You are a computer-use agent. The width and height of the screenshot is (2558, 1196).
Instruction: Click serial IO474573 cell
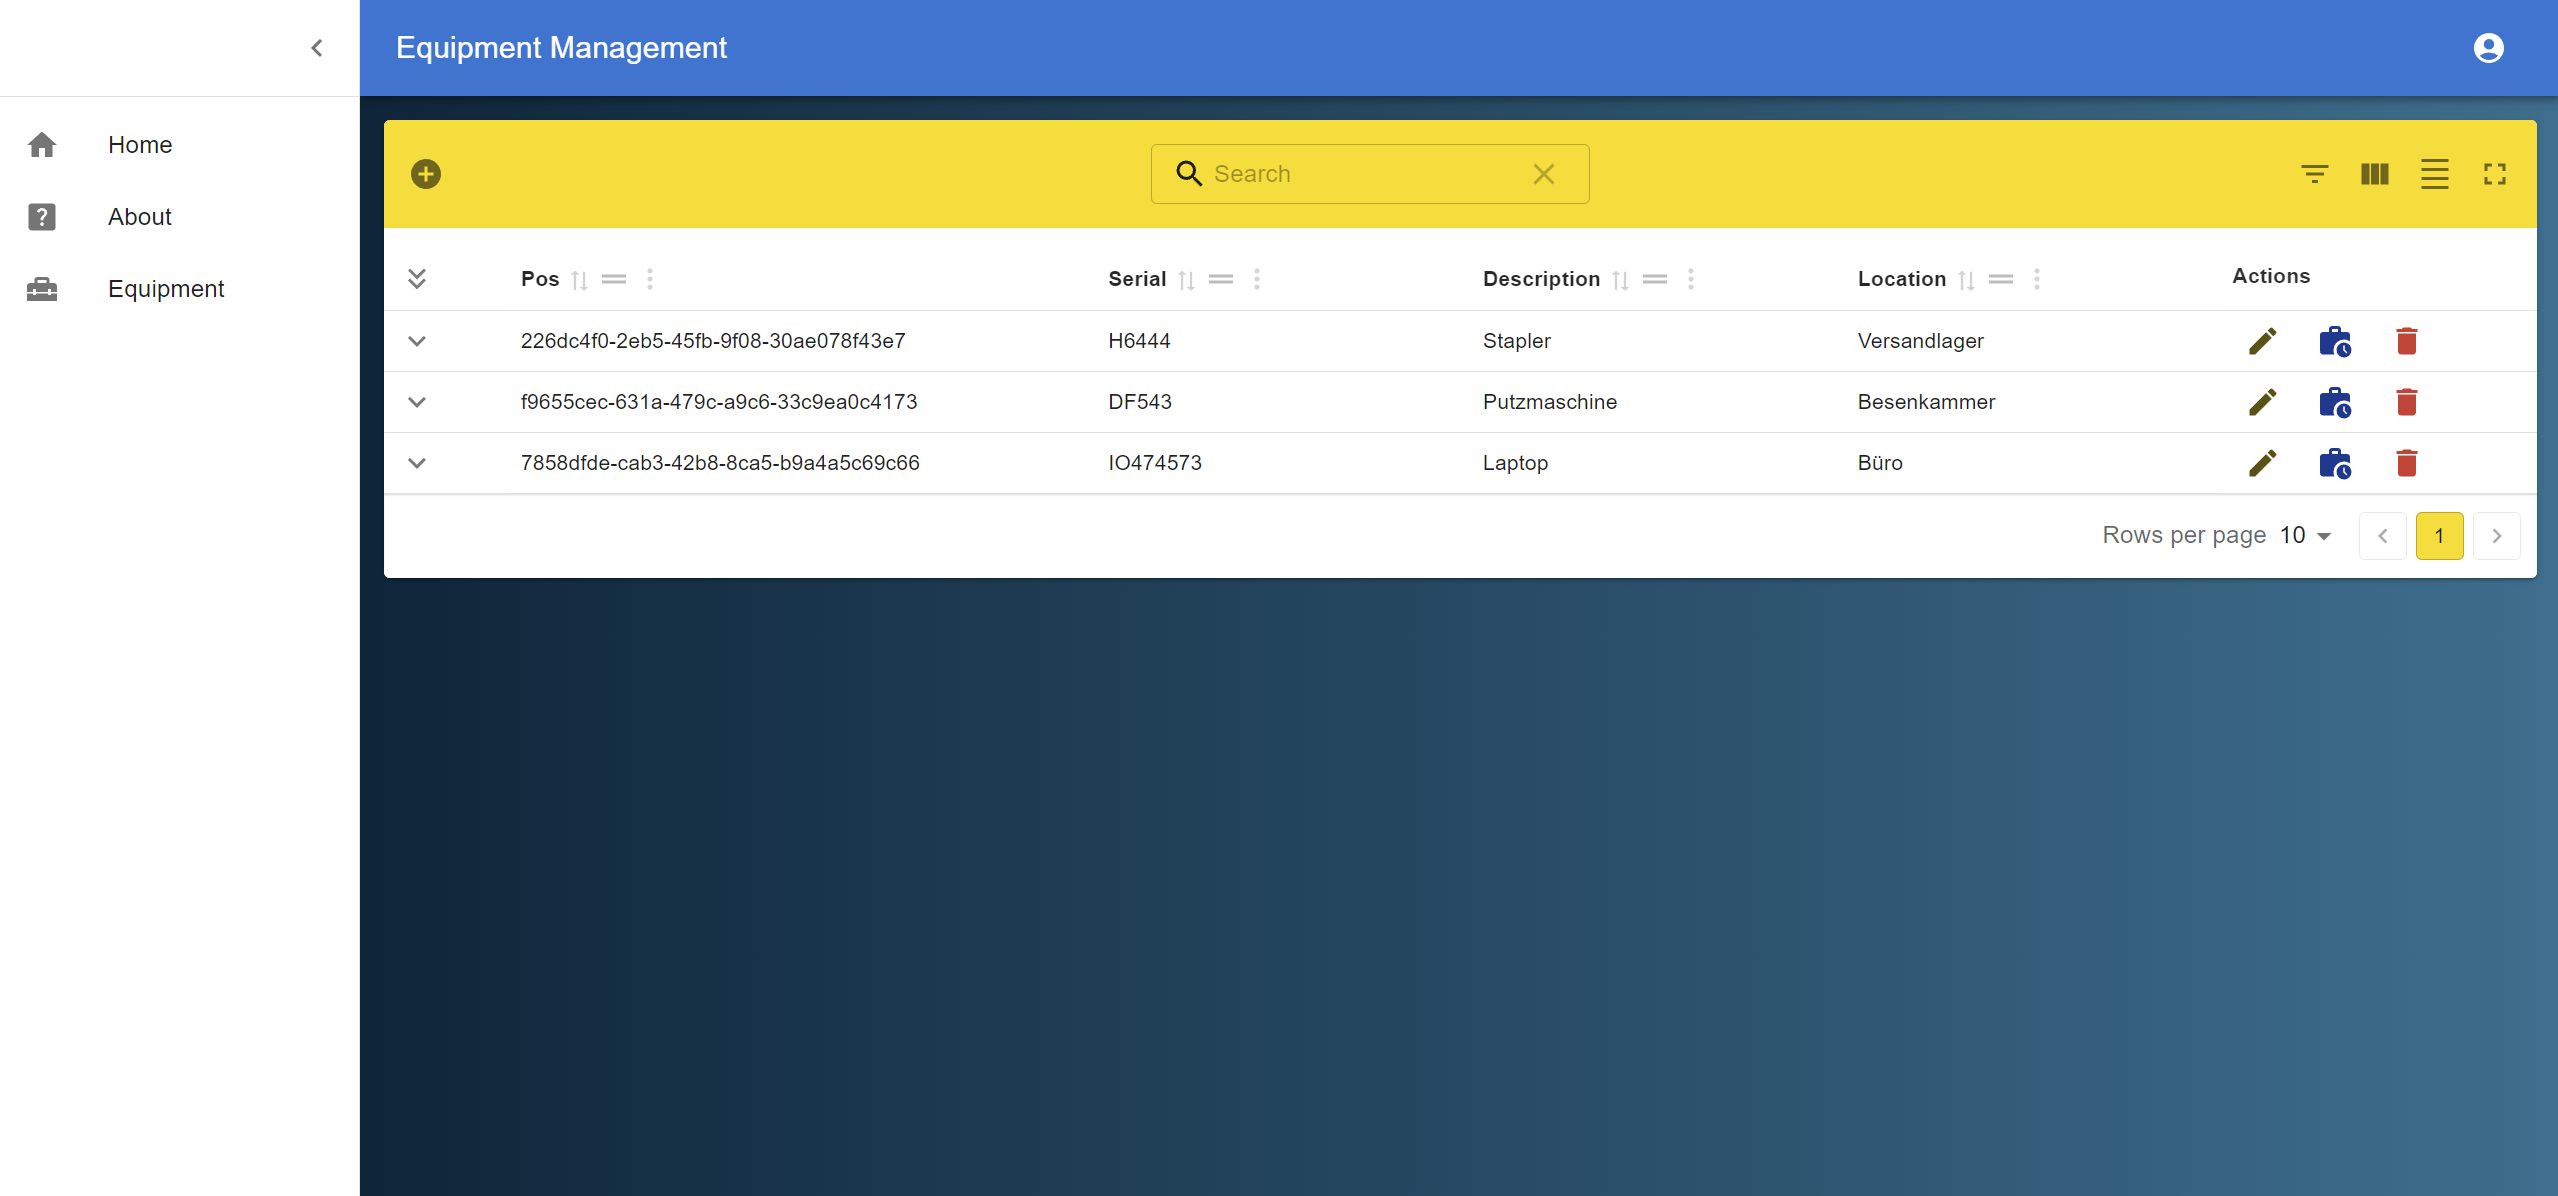(1155, 463)
